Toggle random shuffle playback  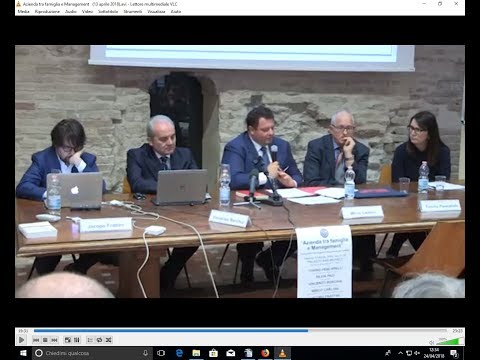108,340
